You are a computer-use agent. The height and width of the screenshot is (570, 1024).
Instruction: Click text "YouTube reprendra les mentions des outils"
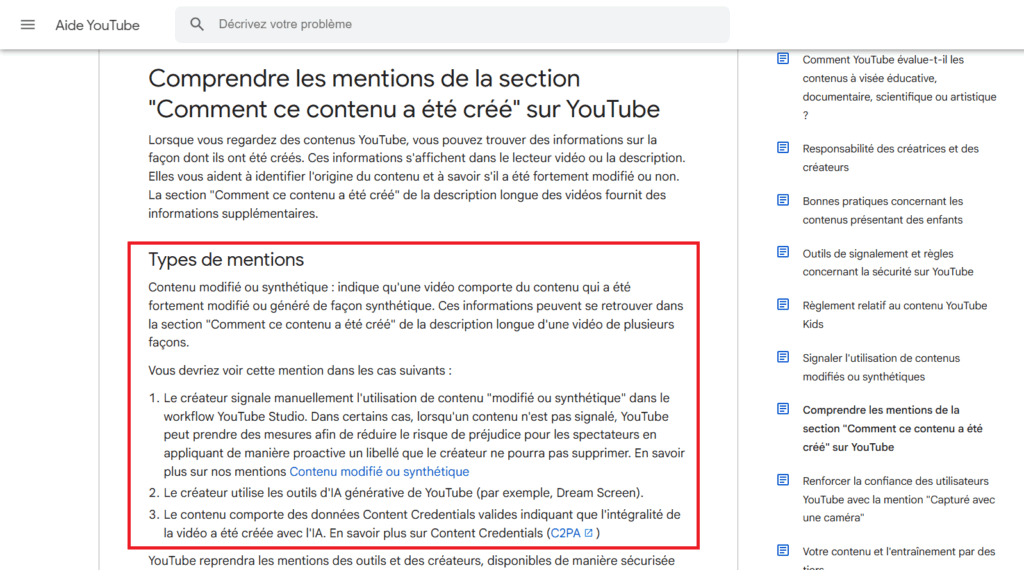tap(411, 561)
